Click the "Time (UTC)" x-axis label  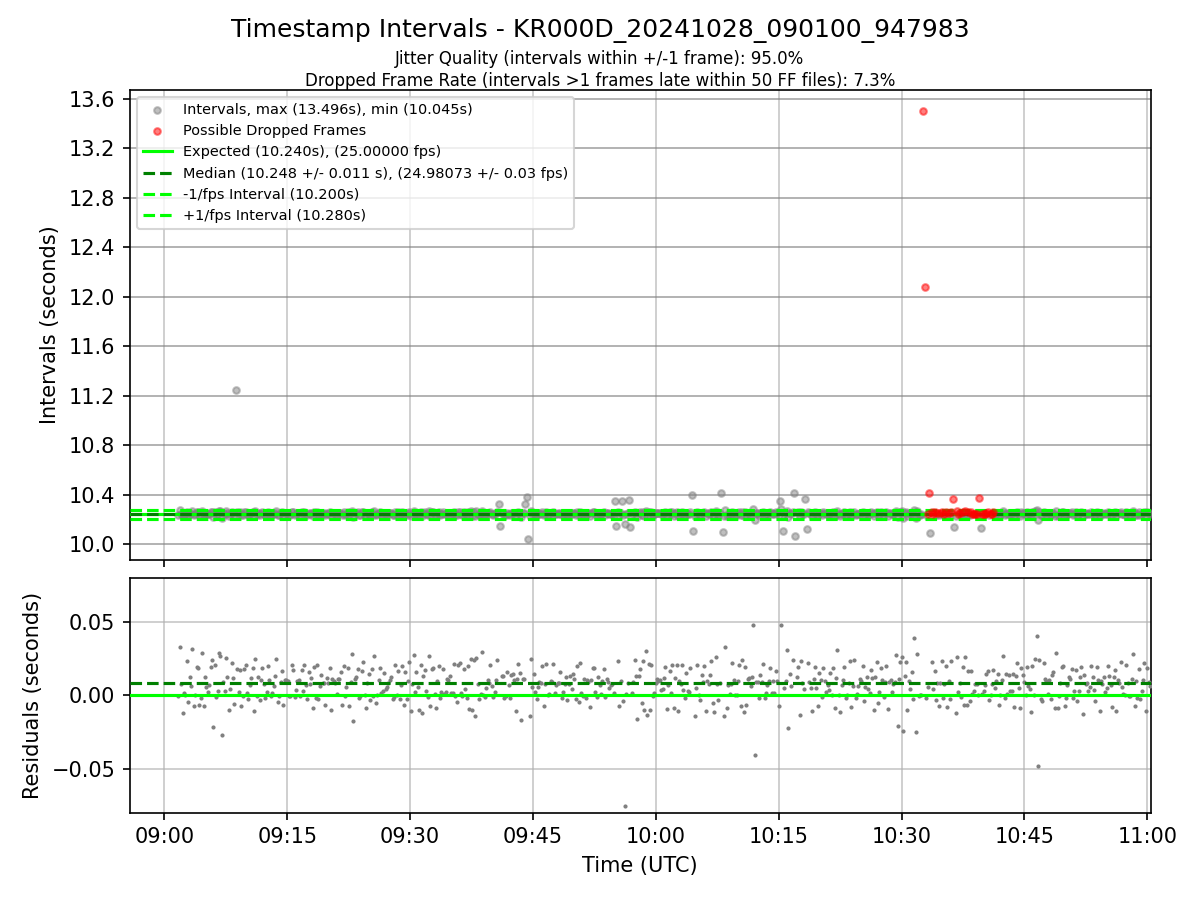(640, 865)
